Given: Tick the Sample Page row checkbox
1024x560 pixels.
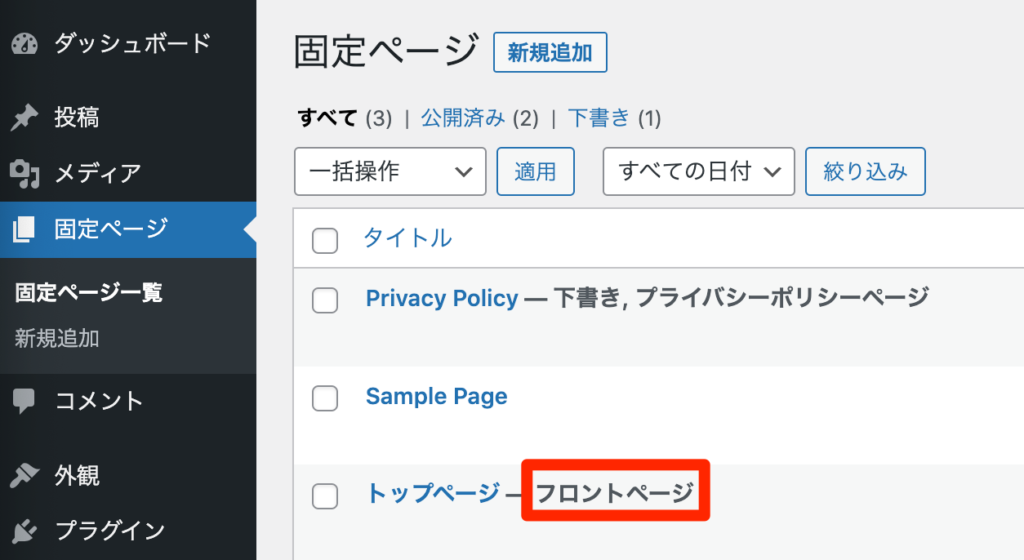Looking at the screenshot, I should point(325,398).
